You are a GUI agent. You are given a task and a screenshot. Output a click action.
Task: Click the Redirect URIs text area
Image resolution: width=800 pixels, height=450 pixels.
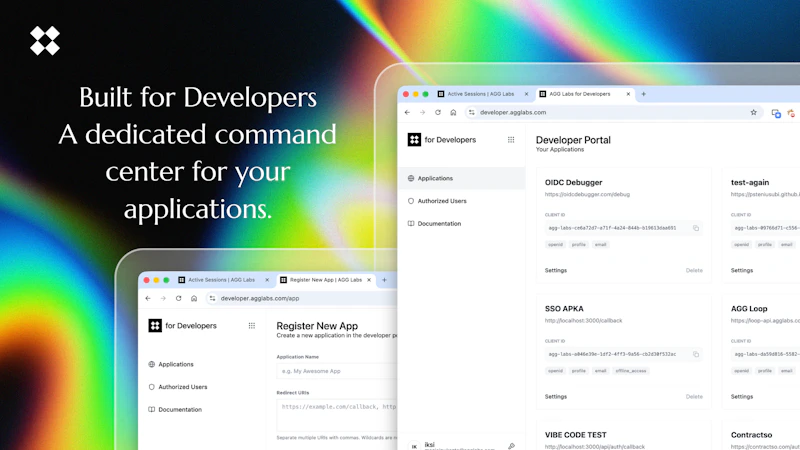tap(337, 415)
